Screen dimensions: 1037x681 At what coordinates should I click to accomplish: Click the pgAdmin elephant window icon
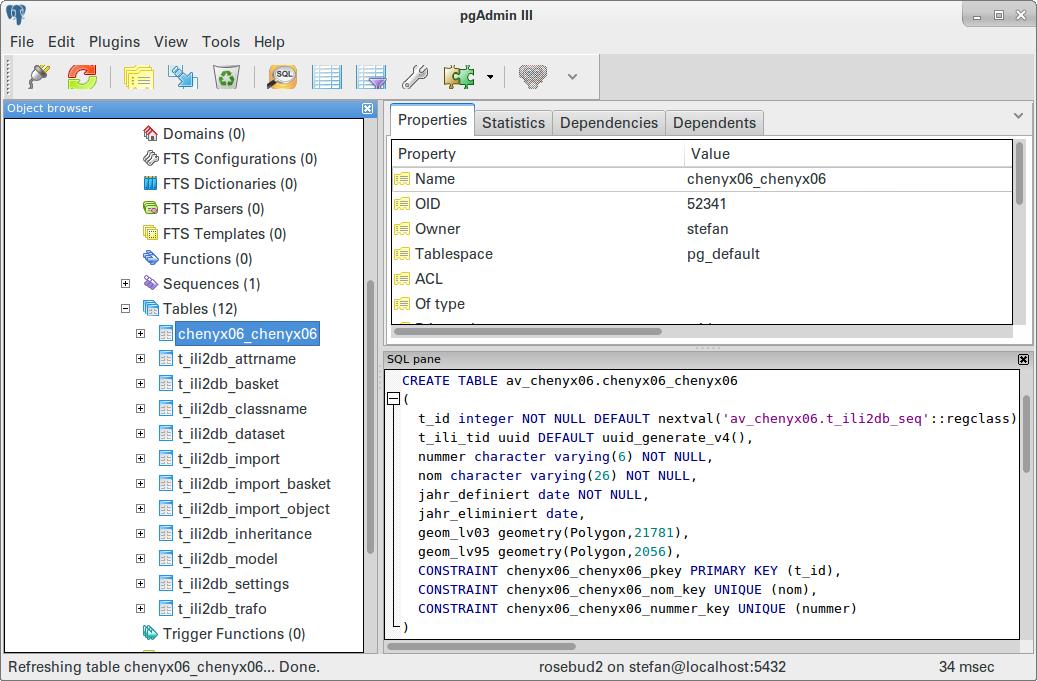tap(17, 15)
